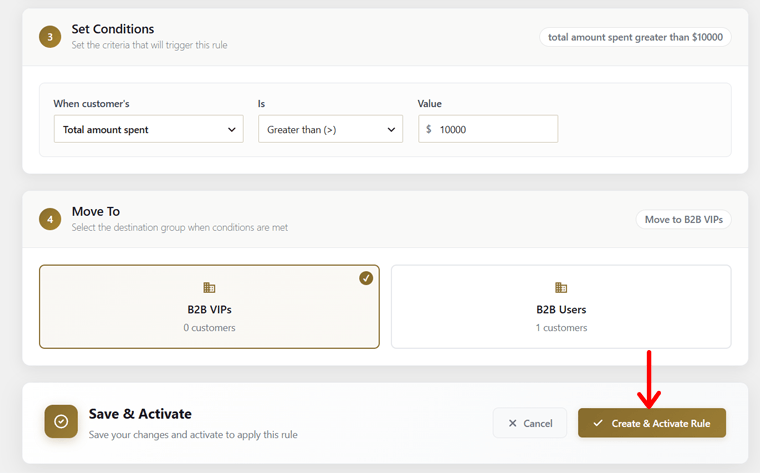Click the Save & Activate checkmark icon

point(61,421)
